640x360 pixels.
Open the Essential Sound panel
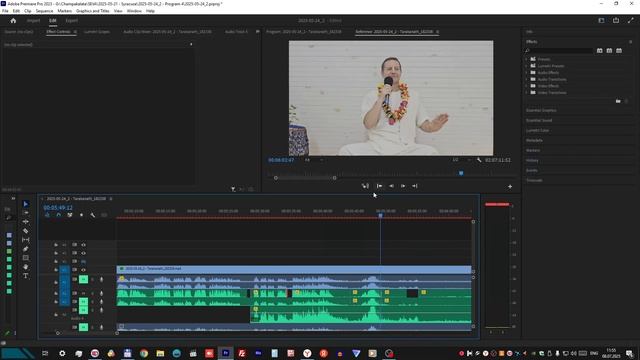coord(539,120)
